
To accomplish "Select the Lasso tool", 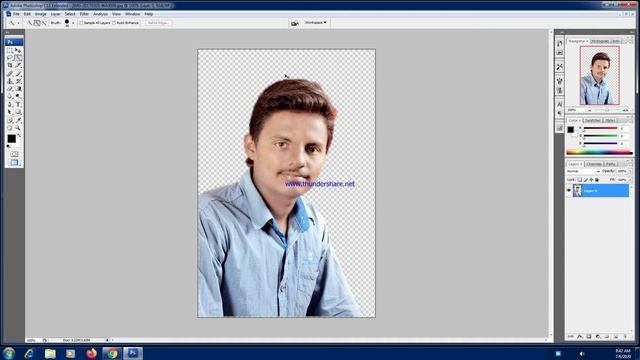I will [x=10, y=58].
